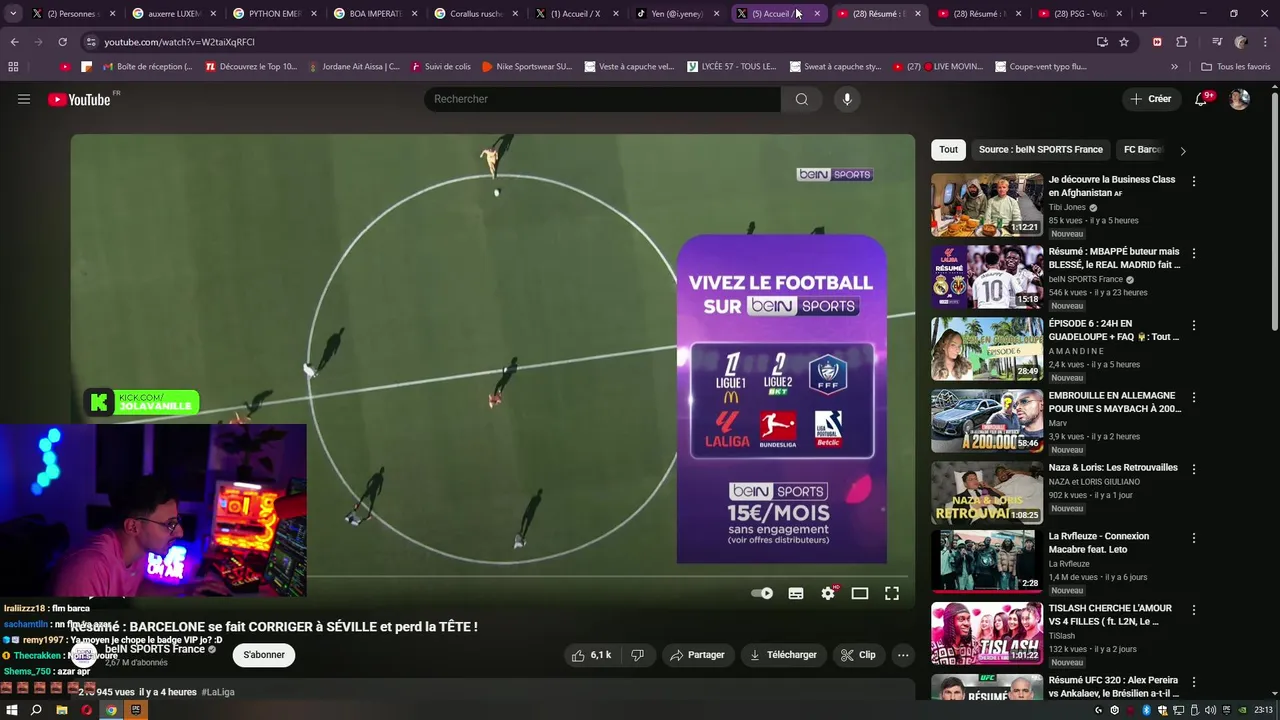The image size is (1280, 720).
Task: Expand more bookmarks with the chevron
Action: [1174, 67]
